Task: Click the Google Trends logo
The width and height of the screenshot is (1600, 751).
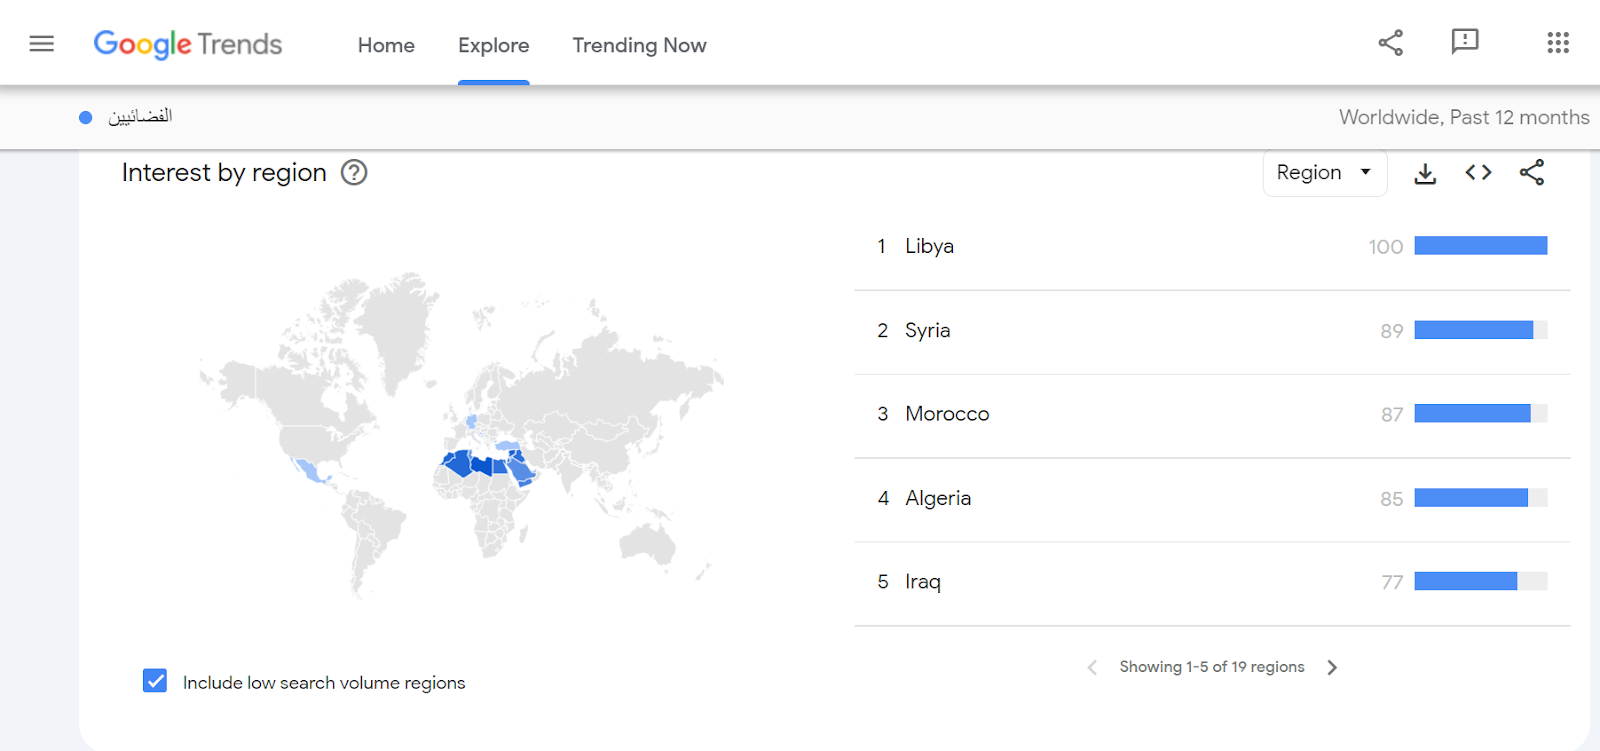Action: (x=188, y=44)
